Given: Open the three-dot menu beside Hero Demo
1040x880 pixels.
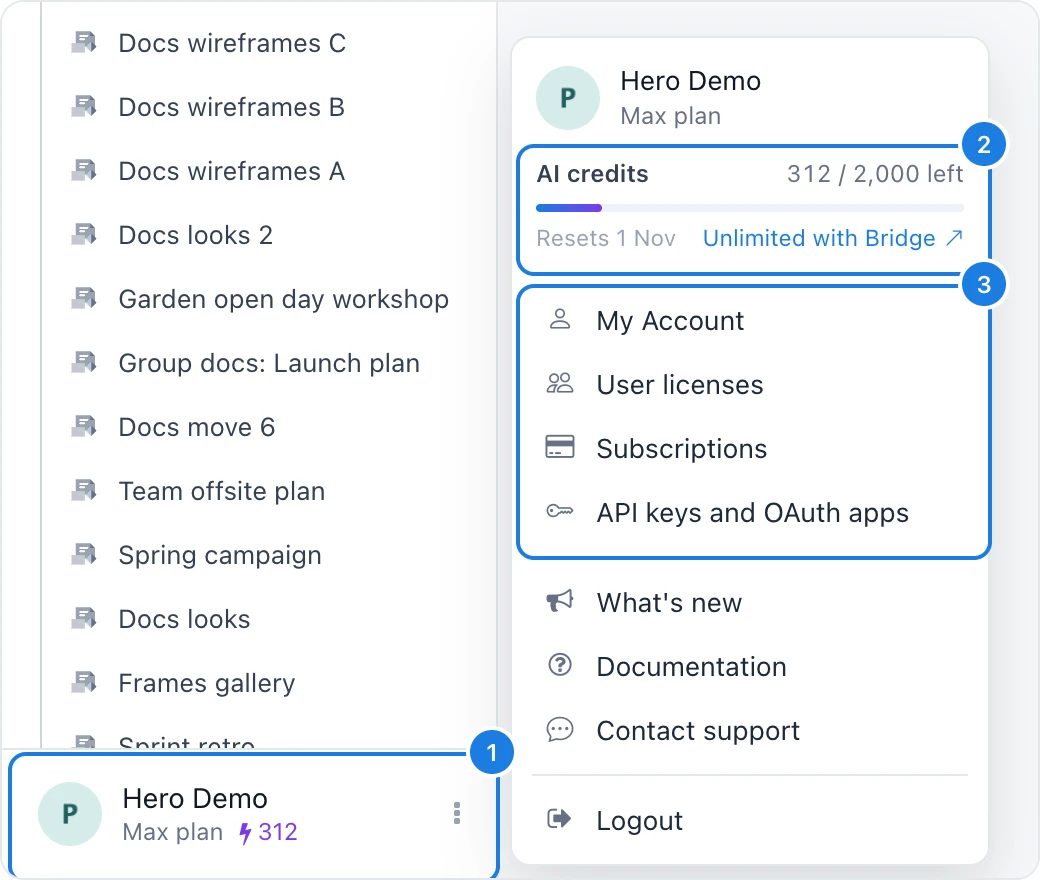Looking at the screenshot, I should click(457, 813).
